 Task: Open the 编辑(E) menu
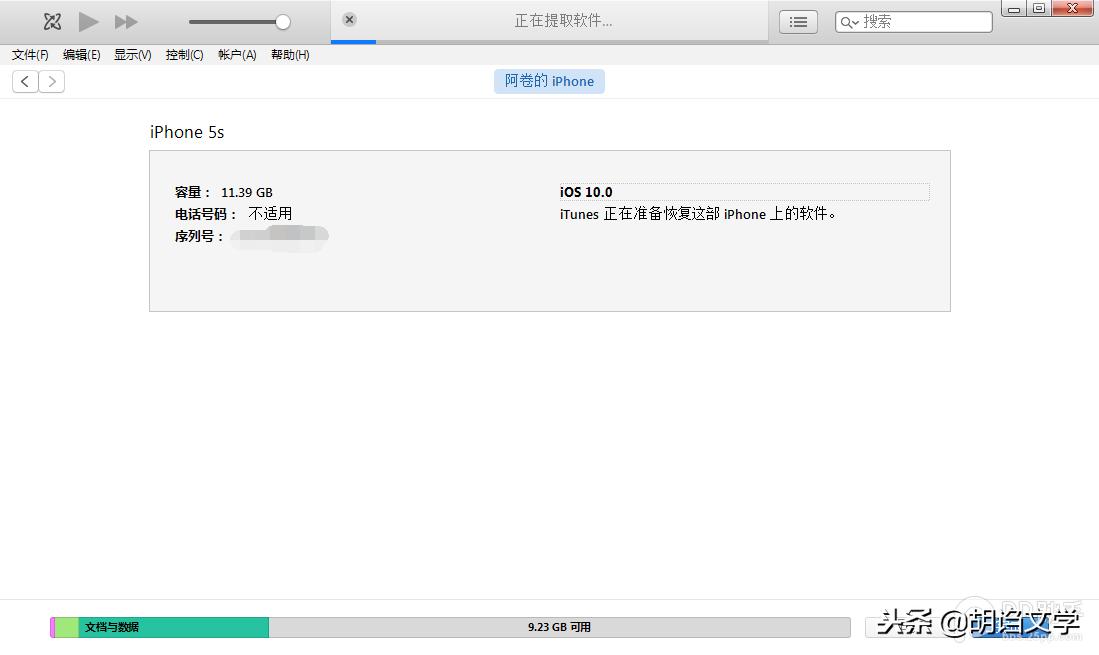[x=81, y=55]
